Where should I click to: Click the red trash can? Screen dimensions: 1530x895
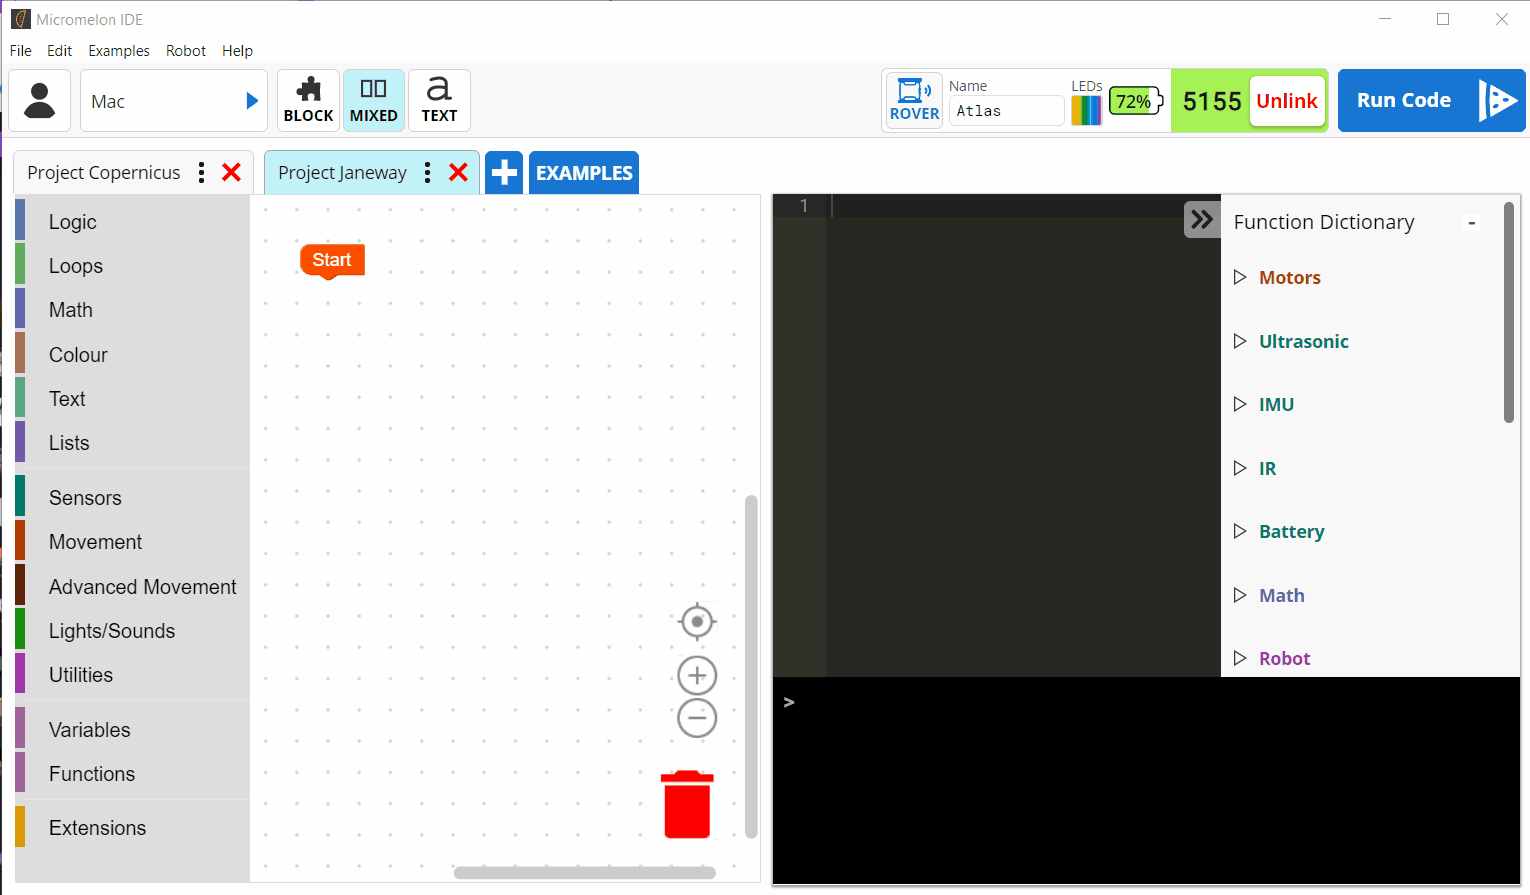click(x=687, y=804)
